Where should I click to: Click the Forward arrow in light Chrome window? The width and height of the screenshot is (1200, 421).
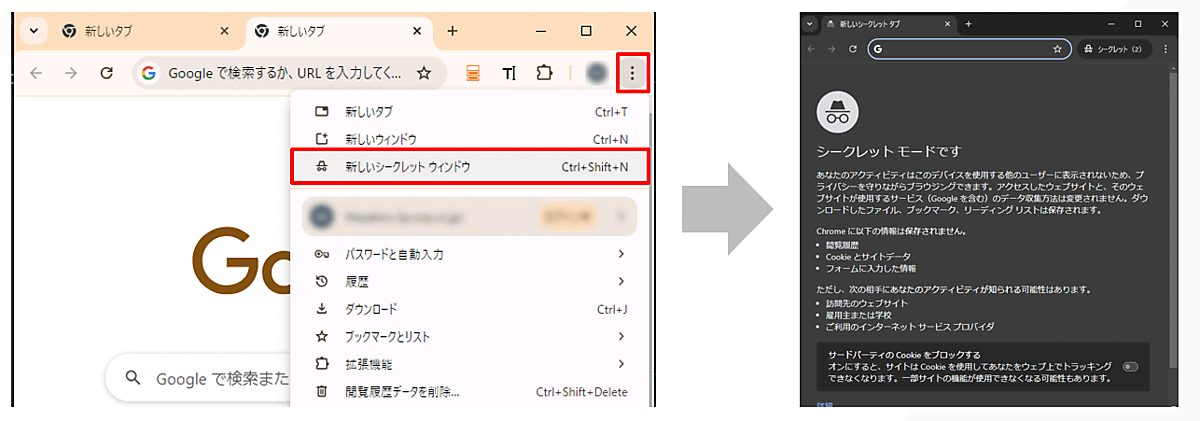pyautogui.click(x=70, y=73)
